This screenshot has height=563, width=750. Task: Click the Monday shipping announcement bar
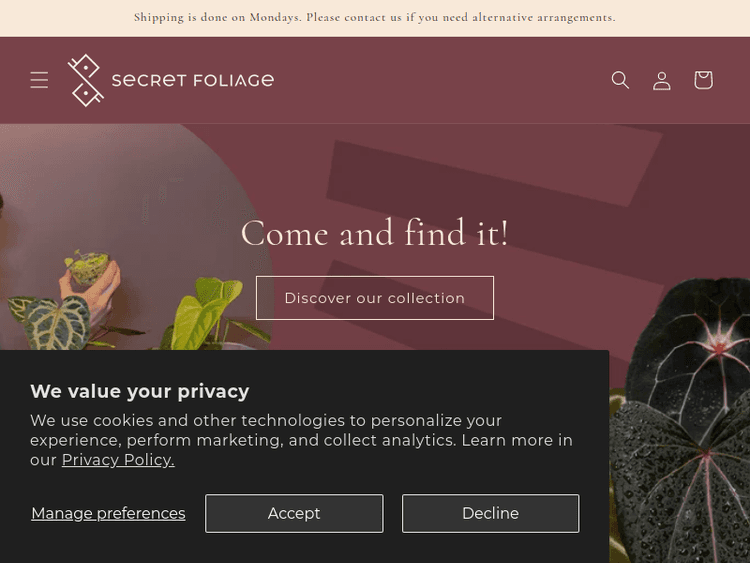pos(375,18)
